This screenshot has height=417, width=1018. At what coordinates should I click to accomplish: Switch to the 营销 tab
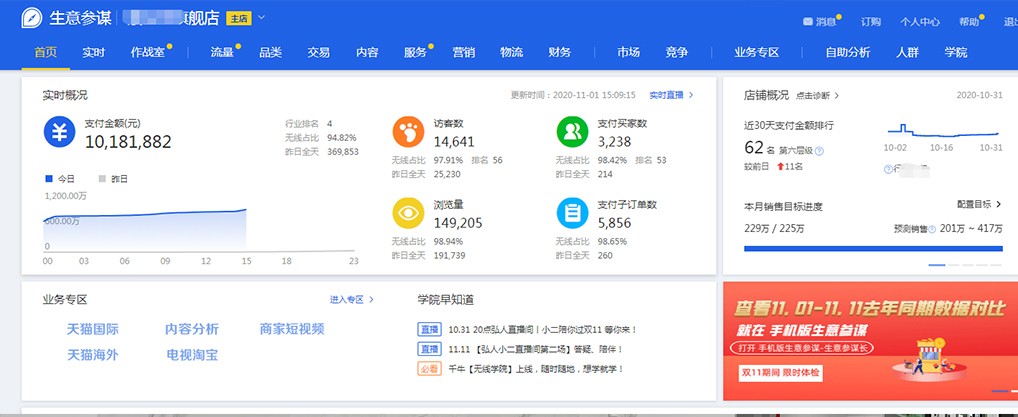pyautogui.click(x=464, y=53)
